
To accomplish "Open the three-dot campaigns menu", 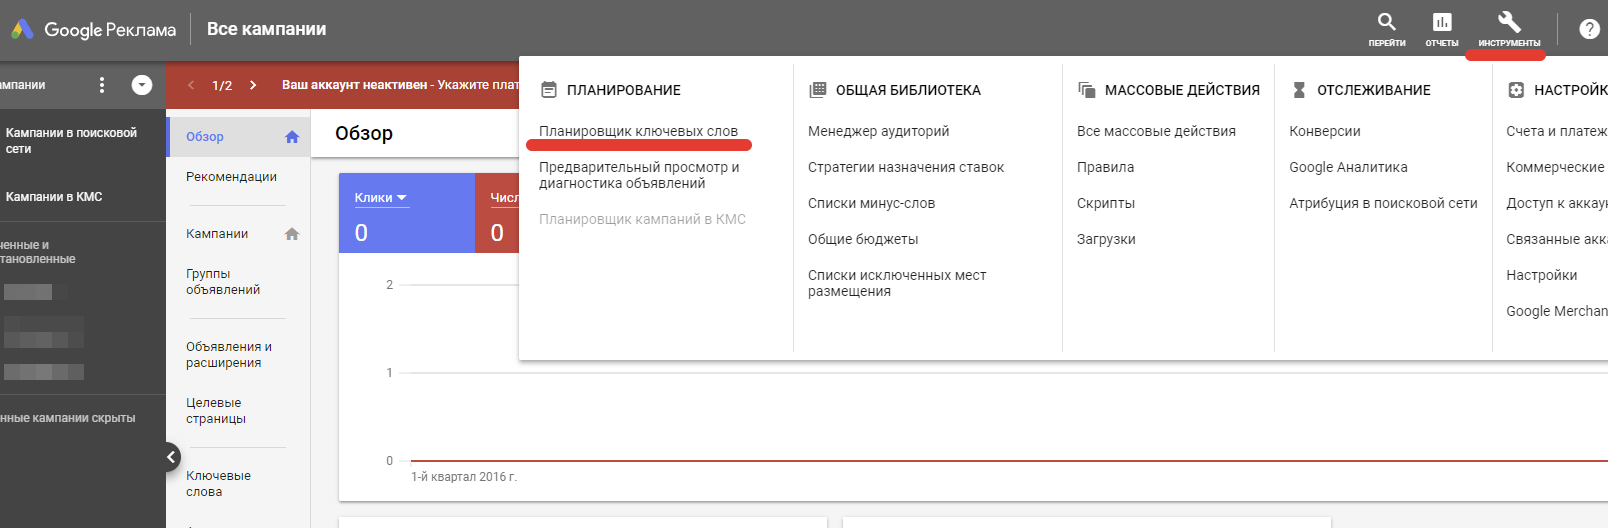I will tap(102, 85).
